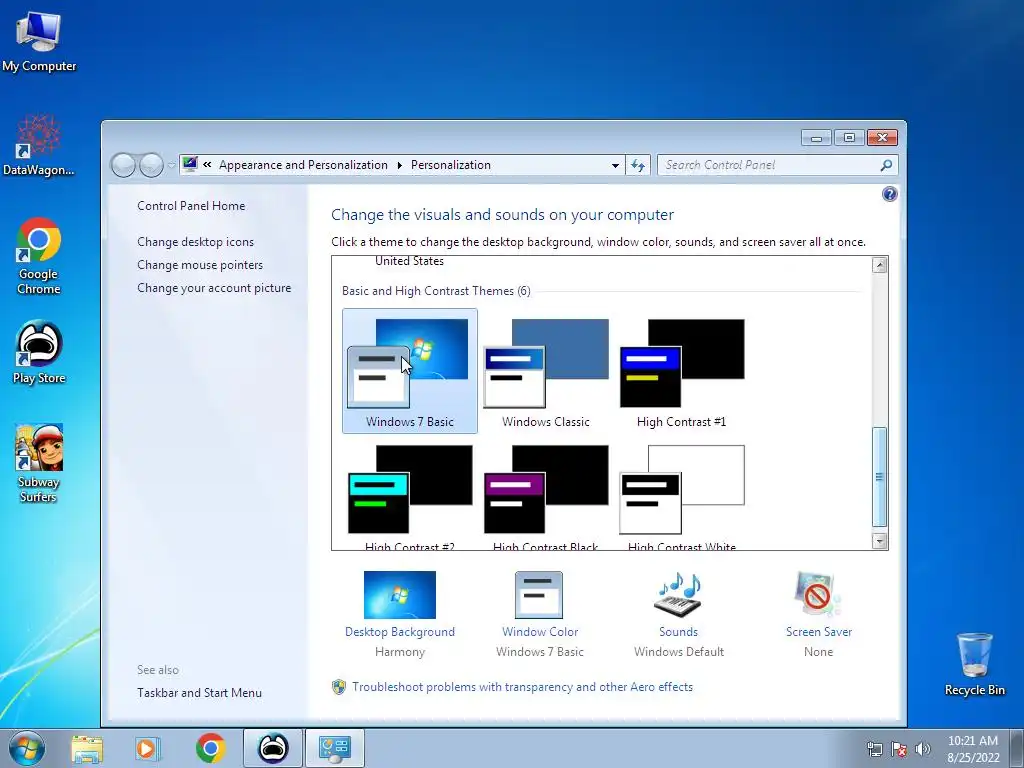Open the Desktop Background settings icon
The height and width of the screenshot is (768, 1024).
point(400,594)
